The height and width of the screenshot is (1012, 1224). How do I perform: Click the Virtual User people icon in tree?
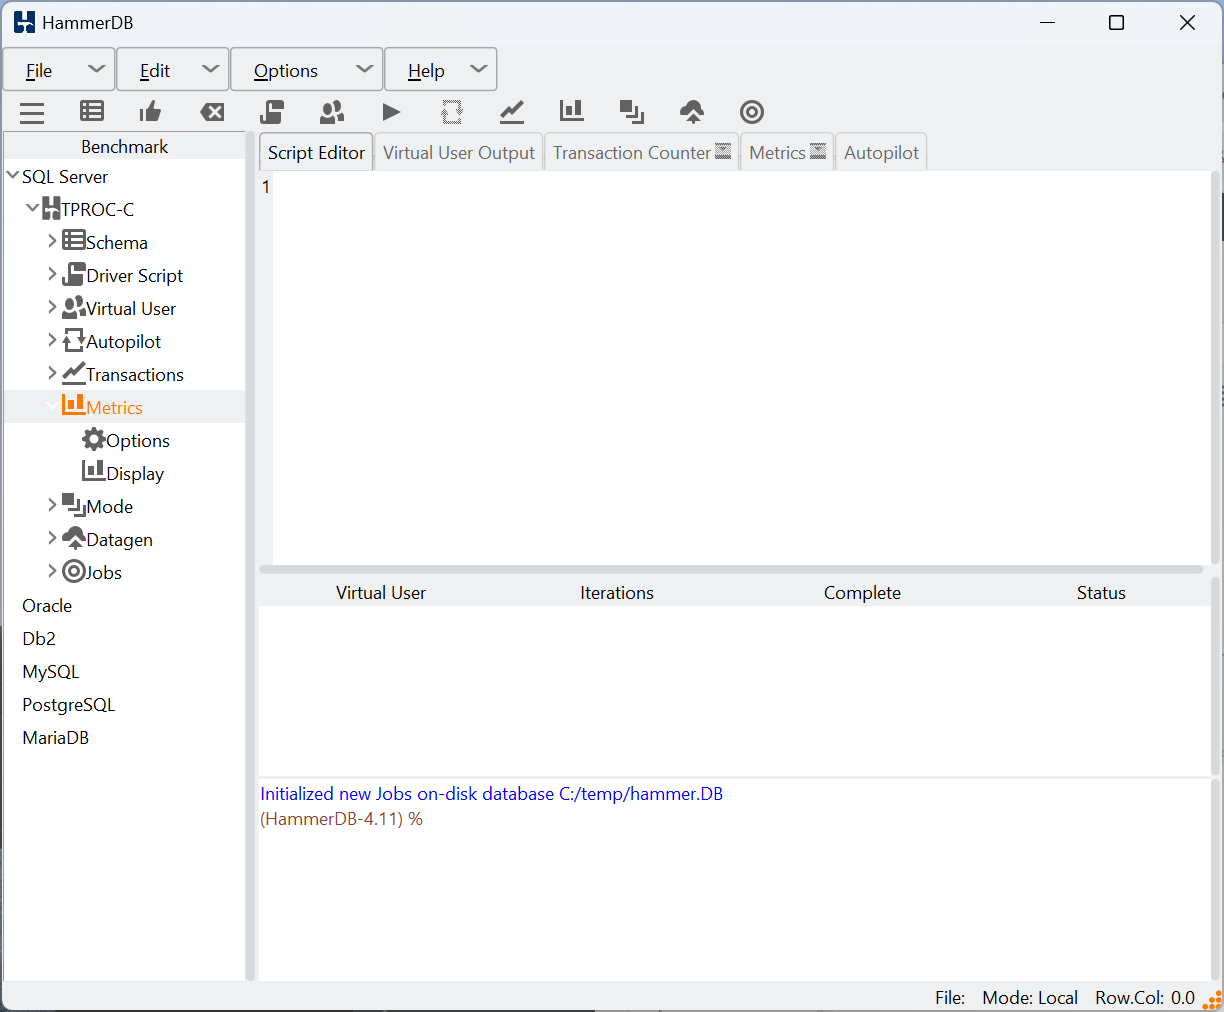click(73, 307)
